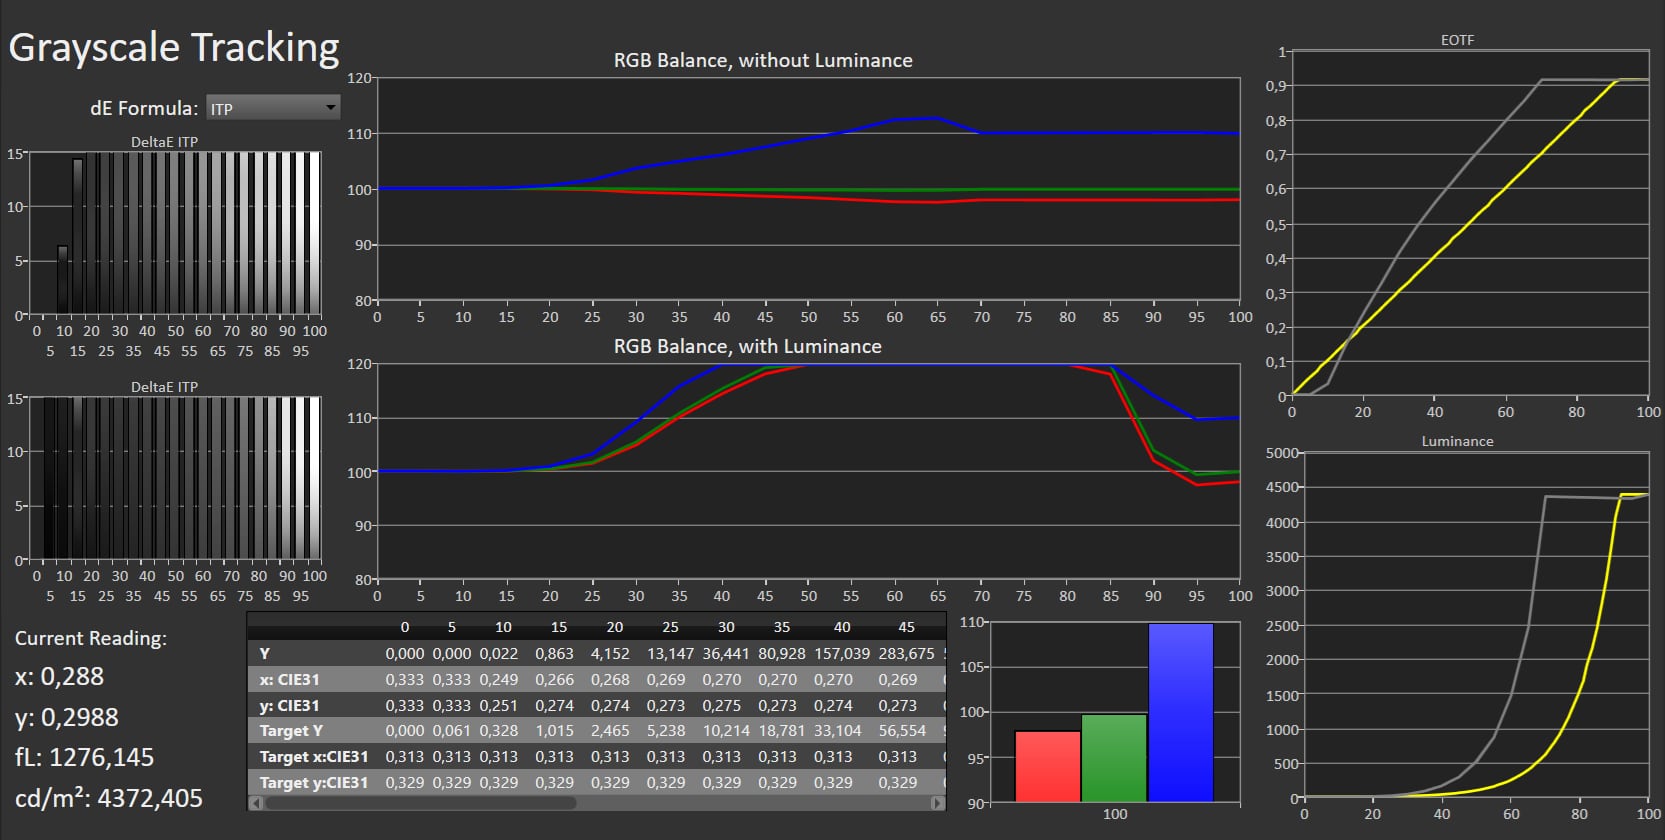Click the 'RGB Balance, with Luminance' title
The image size is (1665, 840).
[747, 347]
